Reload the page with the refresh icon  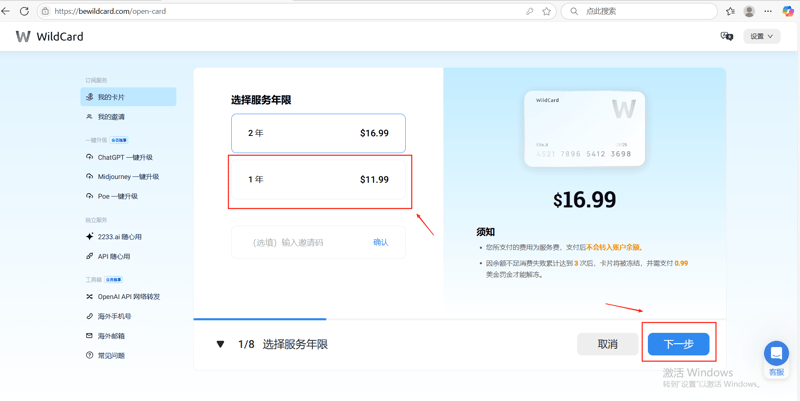24,11
